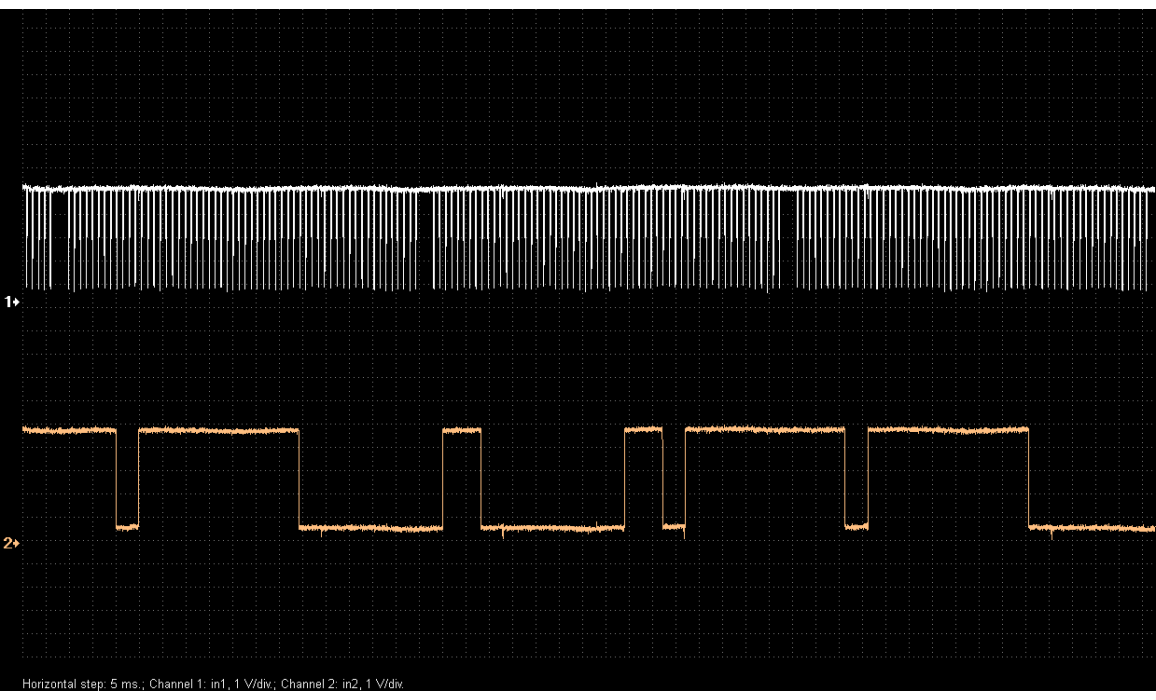
Task: Click the first long low segment of the orange waveform
Action: coord(370,528)
